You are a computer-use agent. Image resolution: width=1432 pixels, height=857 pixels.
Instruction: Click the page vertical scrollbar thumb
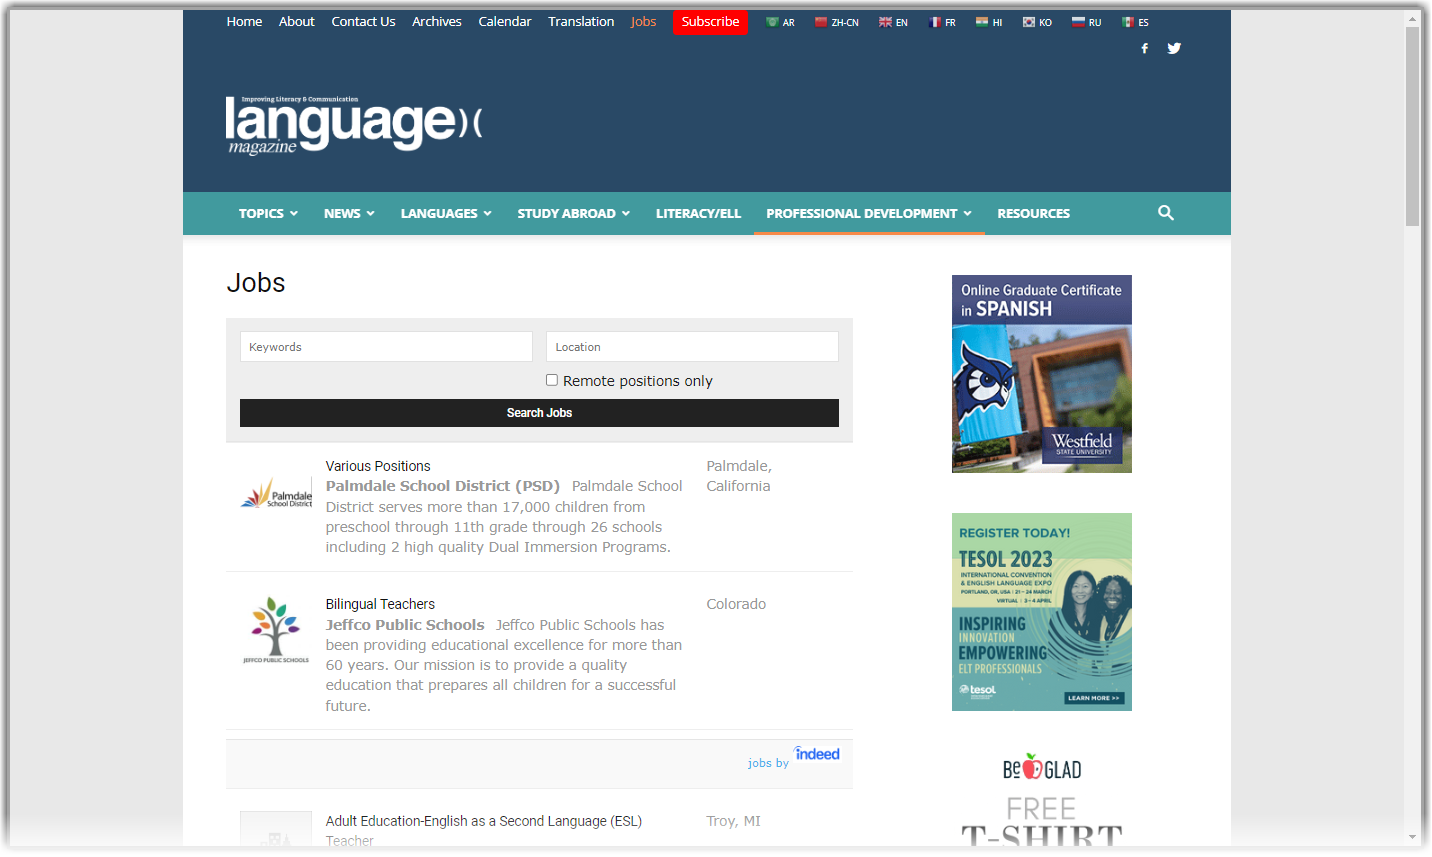(x=1412, y=126)
